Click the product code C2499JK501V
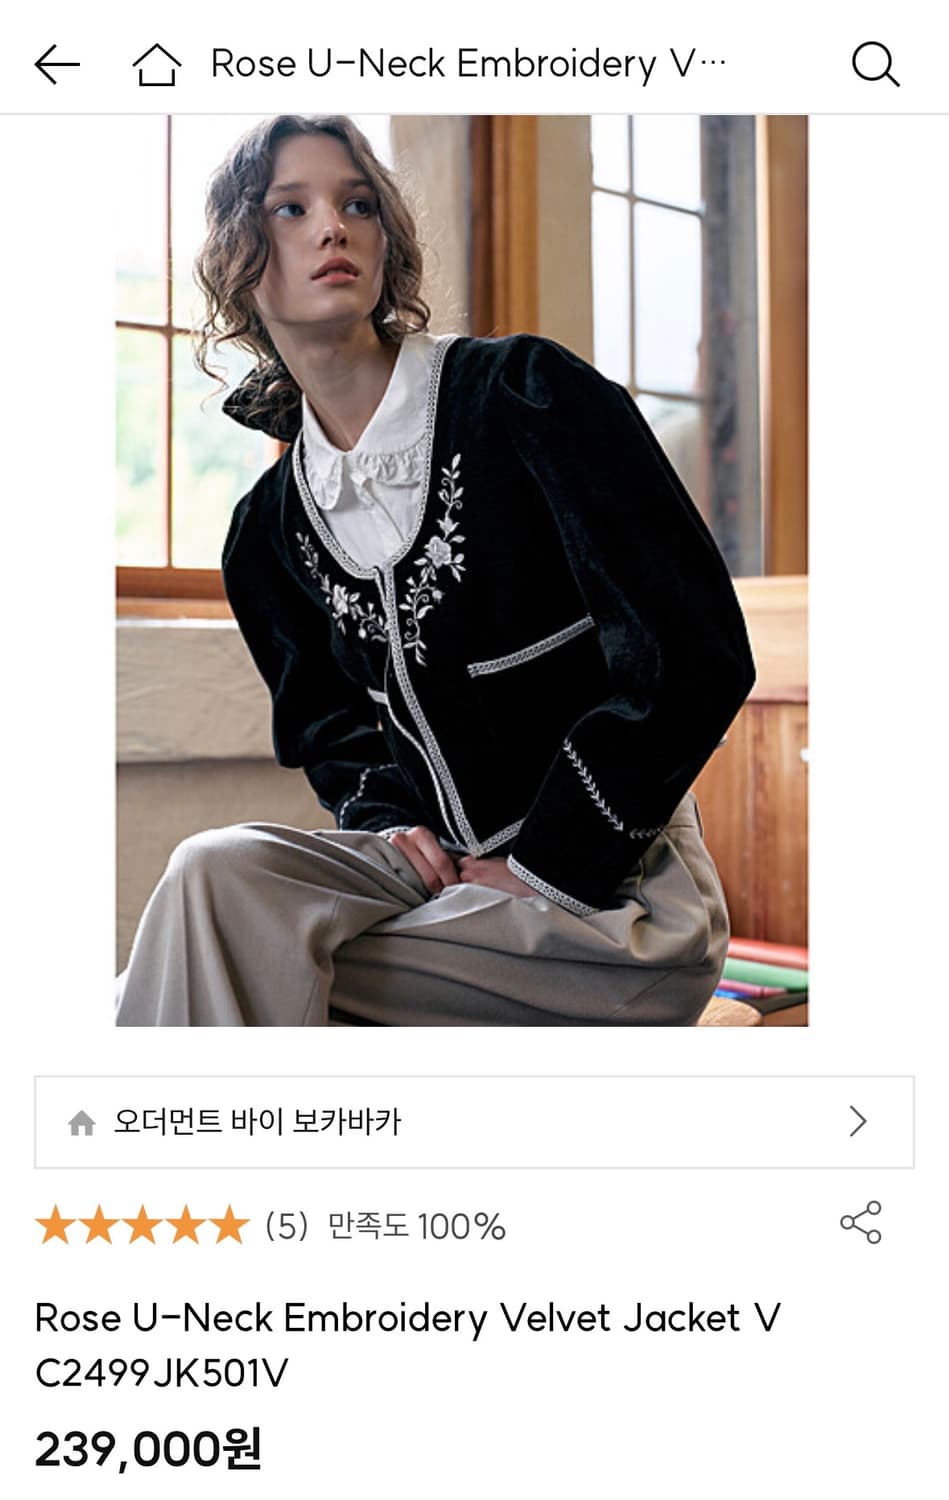The width and height of the screenshot is (949, 1500). pyautogui.click(x=161, y=1373)
